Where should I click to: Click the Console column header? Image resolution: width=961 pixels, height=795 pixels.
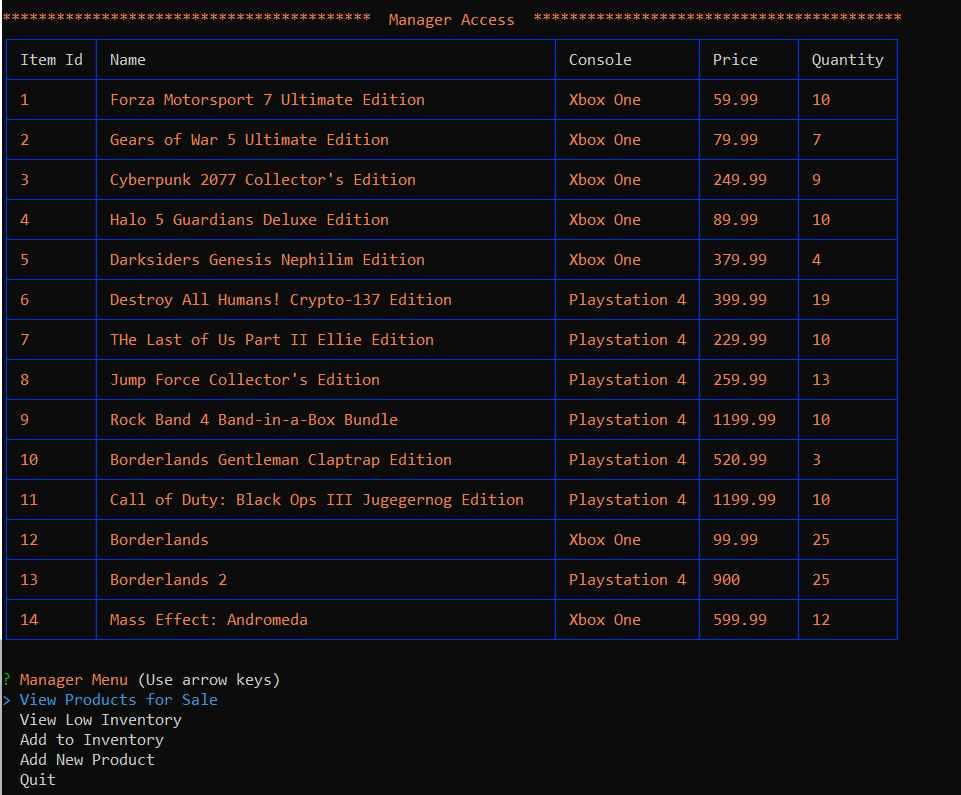click(600, 59)
